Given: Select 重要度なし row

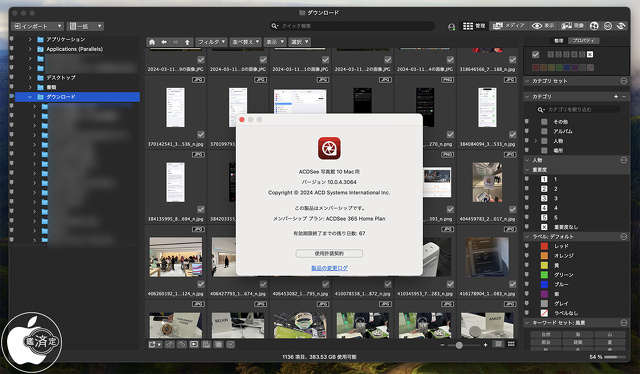Looking at the screenshot, I should pyautogui.click(x=576, y=227).
